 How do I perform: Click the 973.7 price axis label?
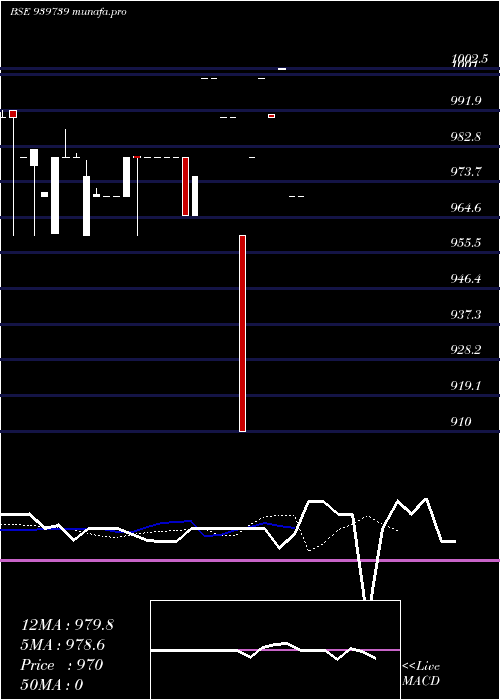click(x=466, y=172)
